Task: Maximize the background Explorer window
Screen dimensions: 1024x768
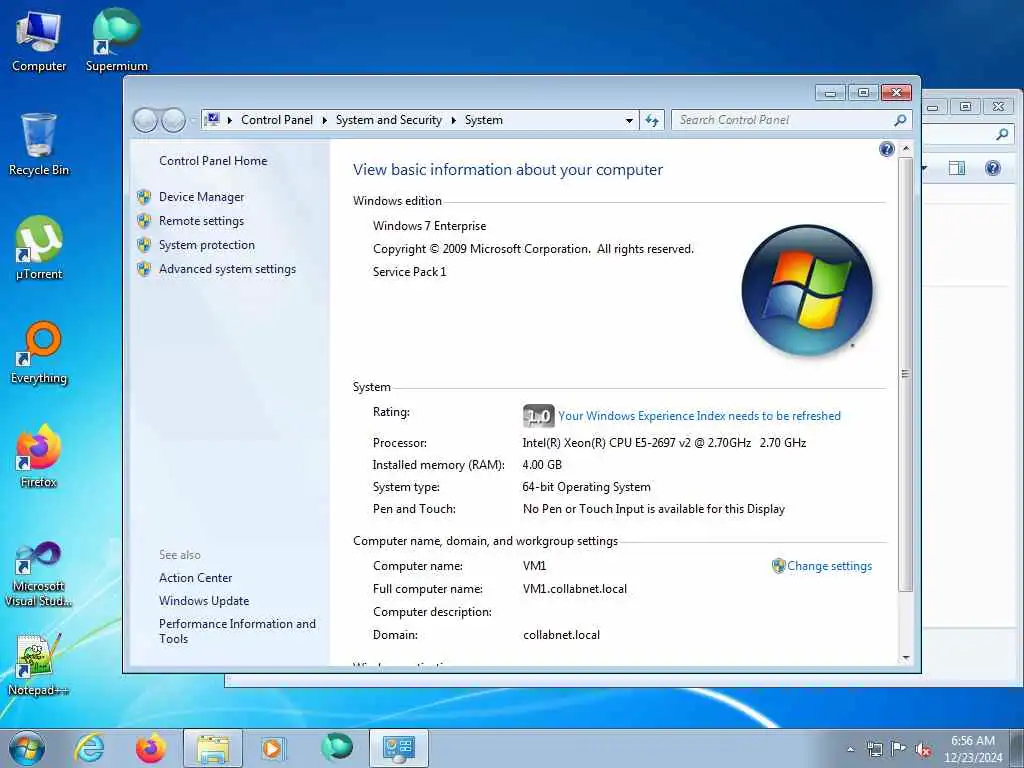Action: (x=965, y=106)
